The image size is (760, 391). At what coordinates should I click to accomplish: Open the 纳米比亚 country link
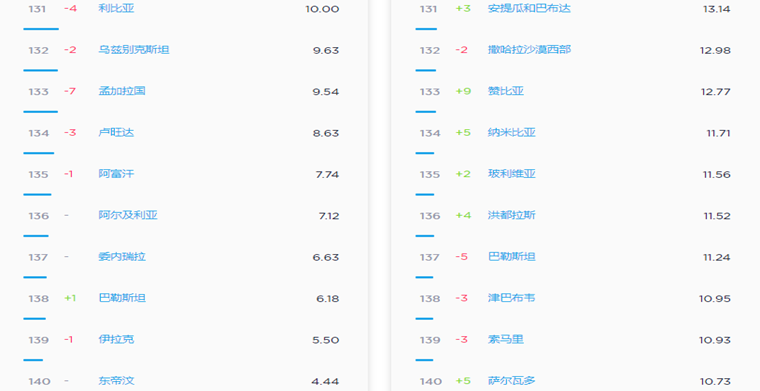click(512, 133)
